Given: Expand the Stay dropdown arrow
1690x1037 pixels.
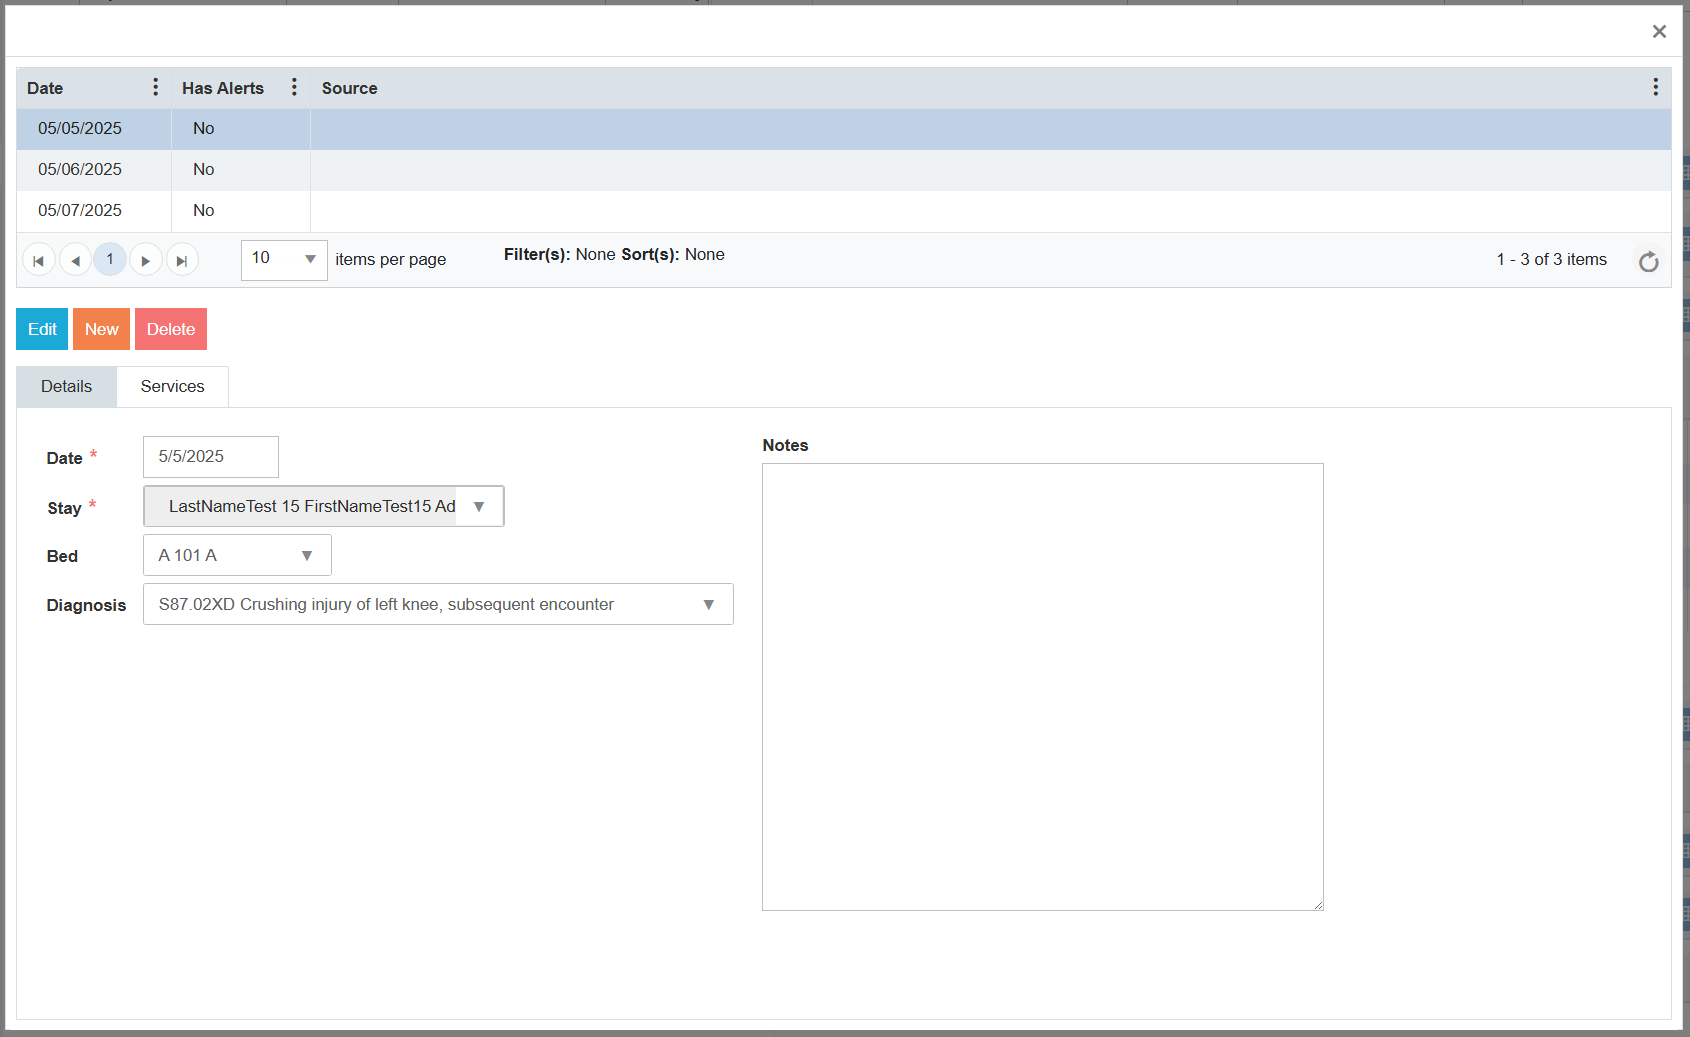Looking at the screenshot, I should (479, 506).
